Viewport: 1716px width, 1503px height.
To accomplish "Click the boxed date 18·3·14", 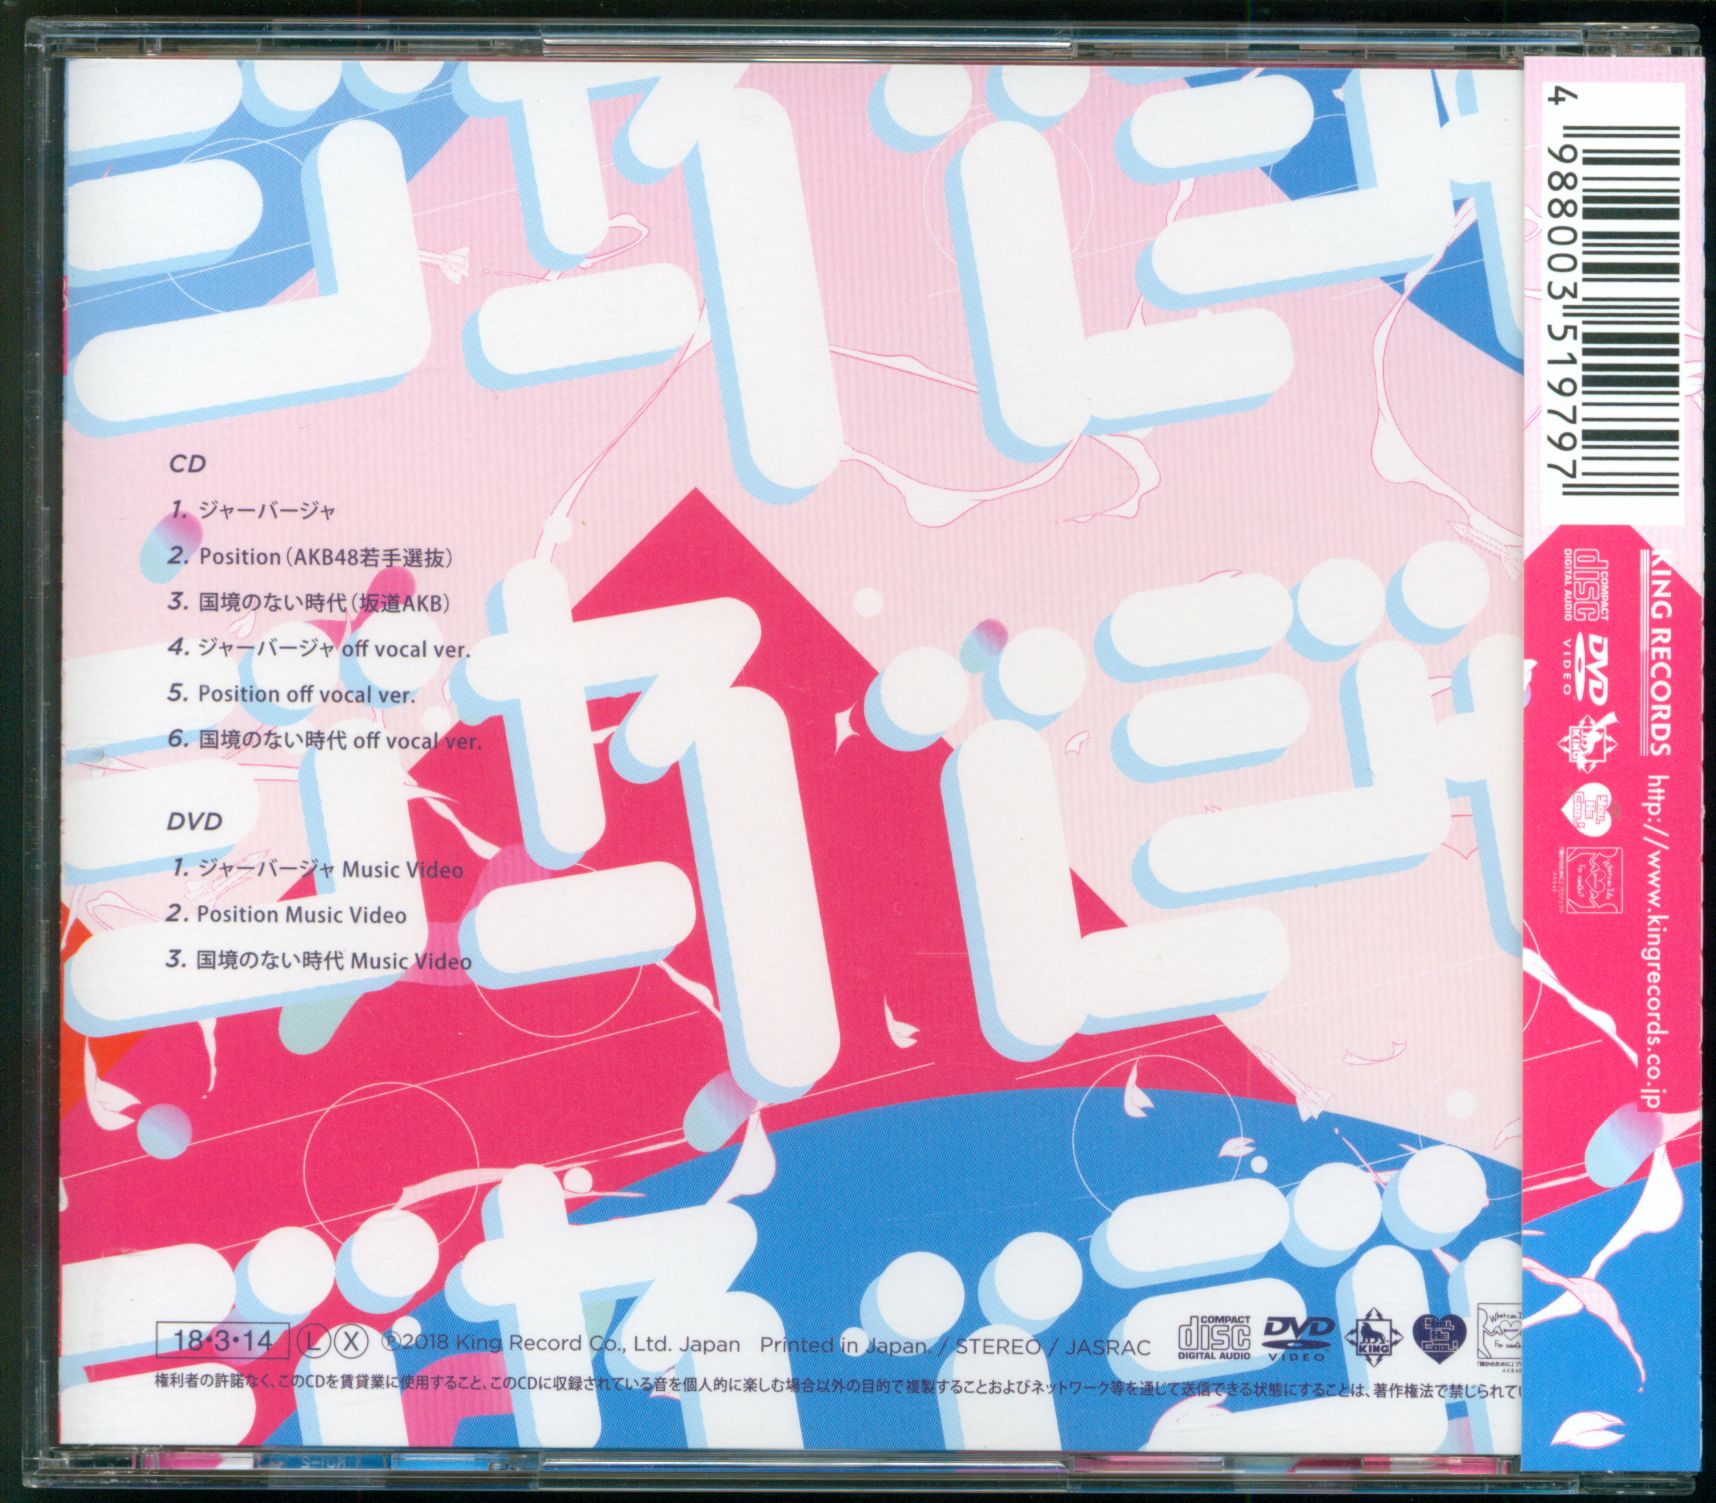I will coord(223,1340).
